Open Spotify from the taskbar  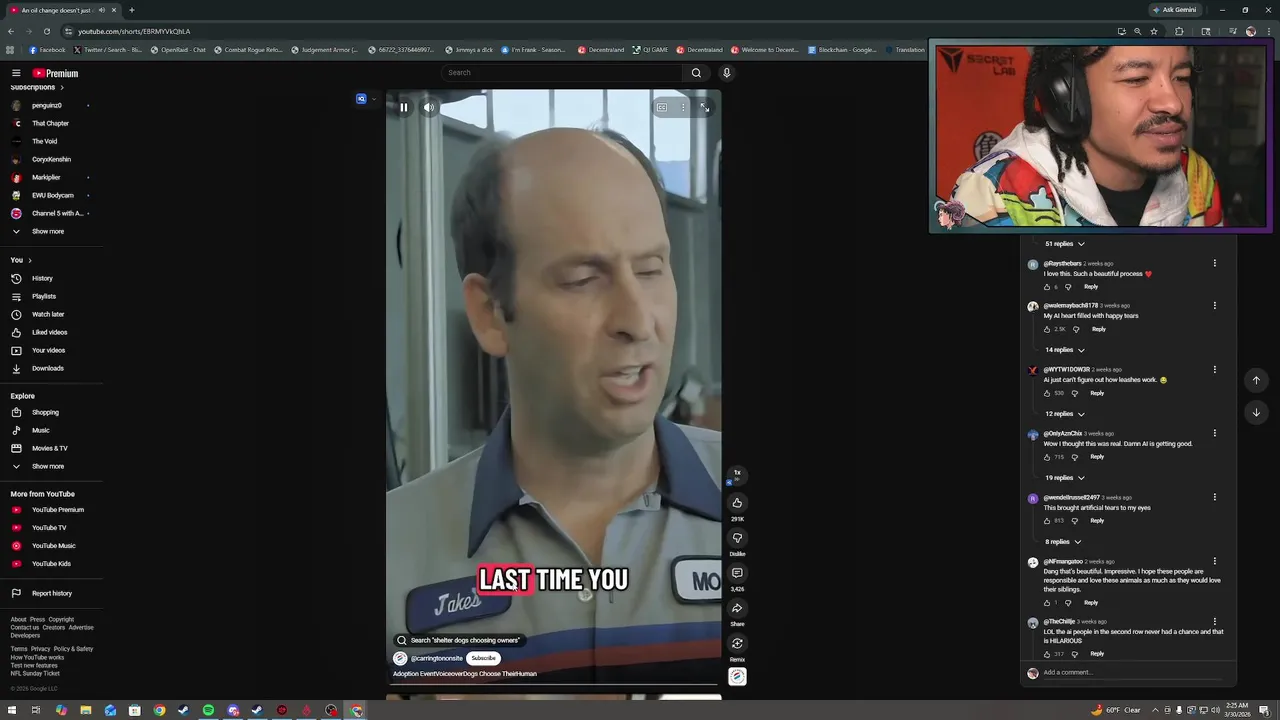click(208, 711)
